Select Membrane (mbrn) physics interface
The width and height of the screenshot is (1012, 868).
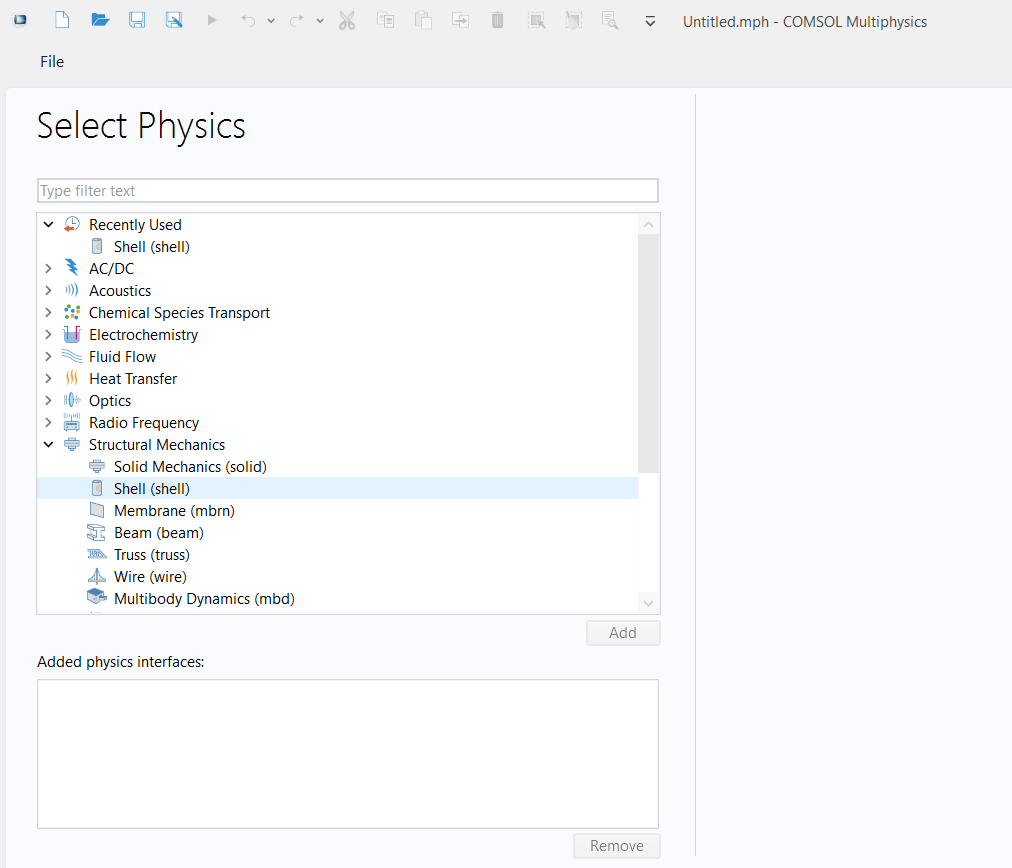[174, 511]
